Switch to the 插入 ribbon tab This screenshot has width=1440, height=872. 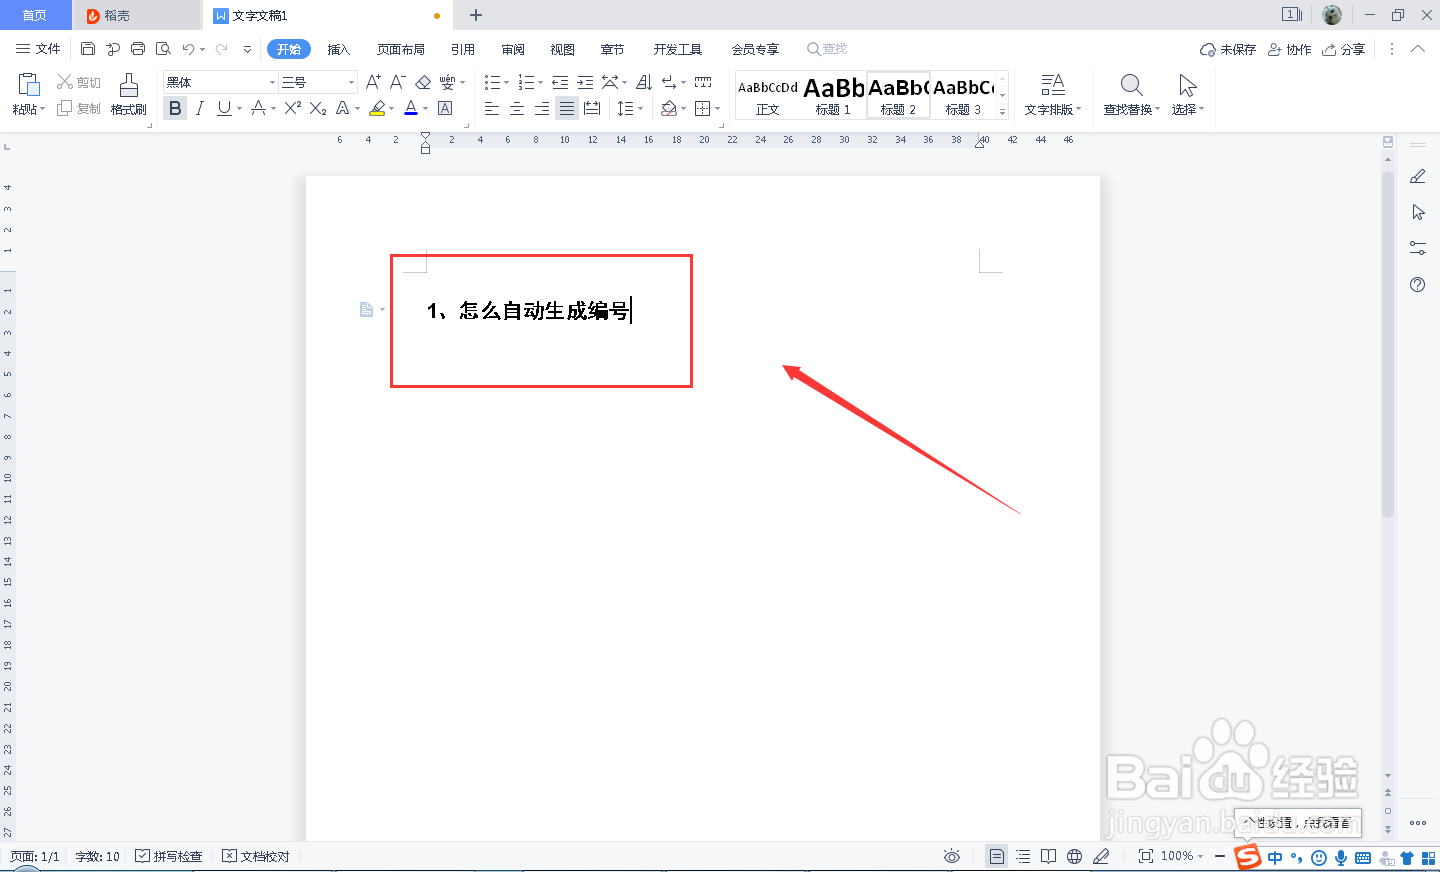[x=338, y=48]
